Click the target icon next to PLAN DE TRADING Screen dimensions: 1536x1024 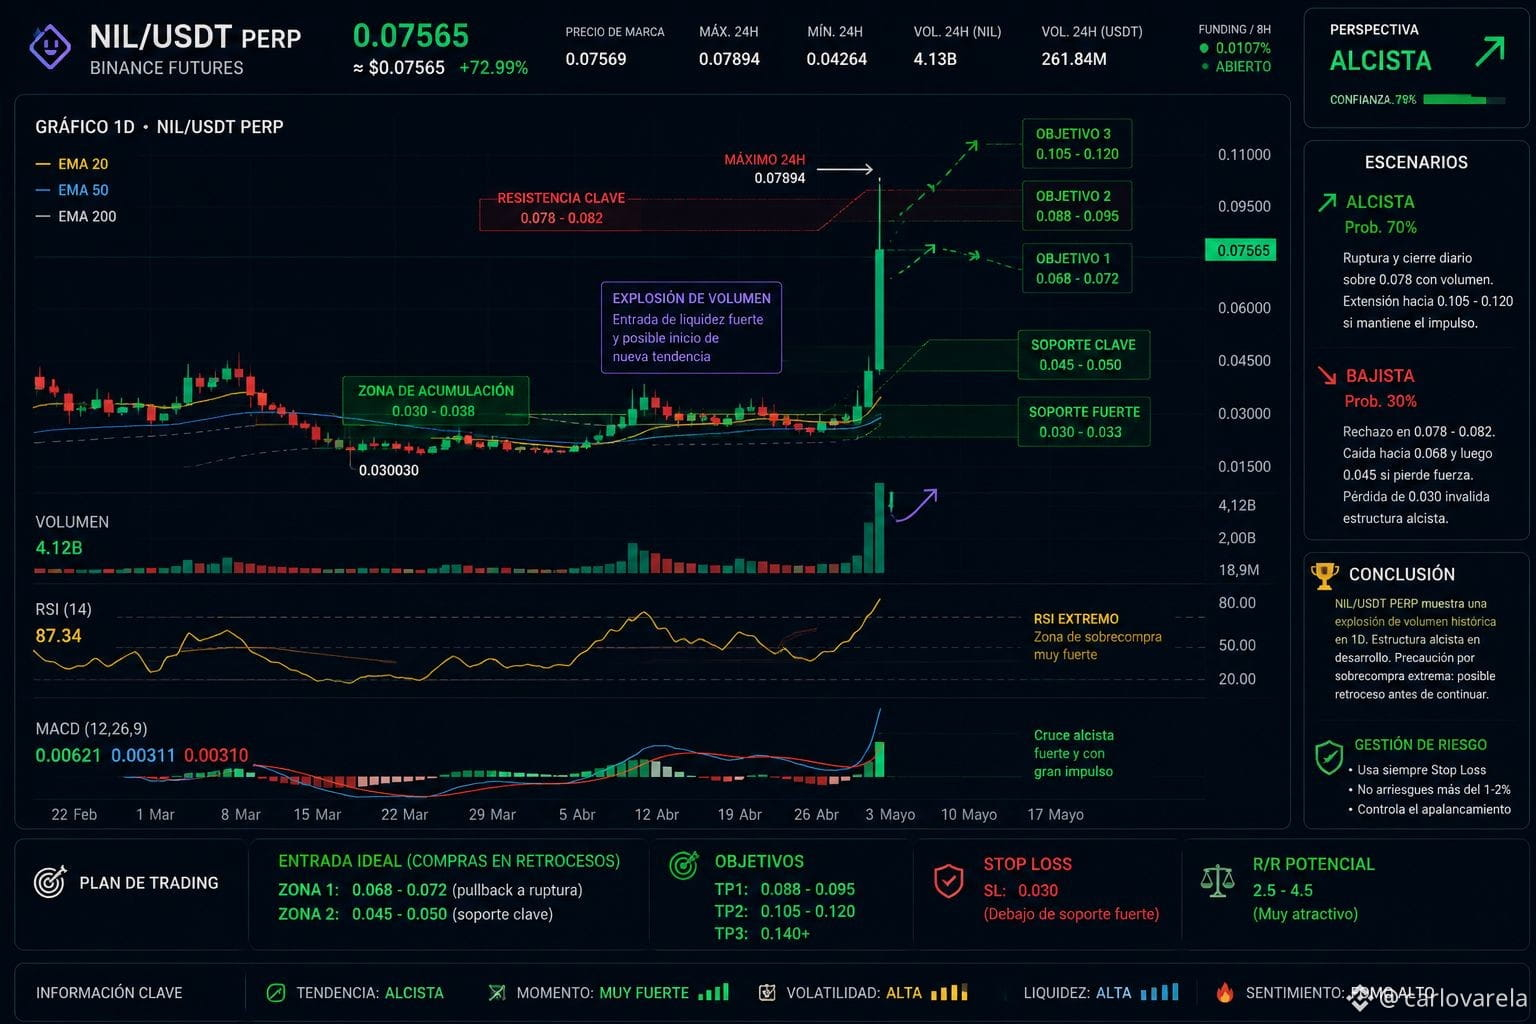(x=49, y=881)
